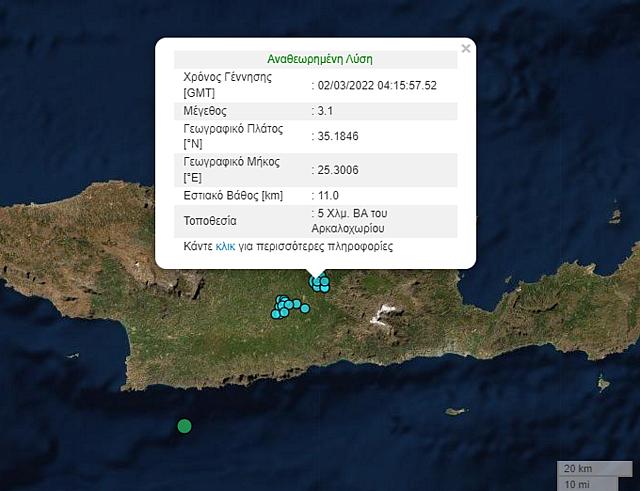
Task: Click the leftmost cyan marker of the left cluster
Action: (276, 314)
